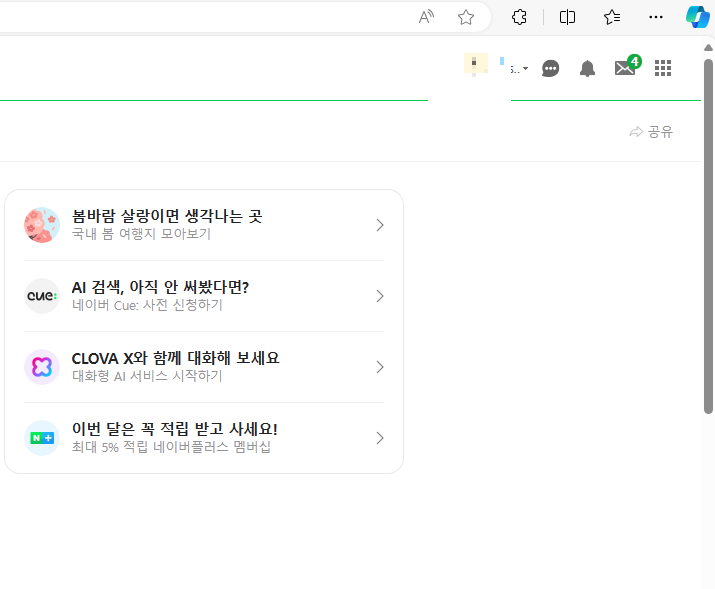Open the browser Extensions puzzle icon
This screenshot has height=589, width=715.
519,17
